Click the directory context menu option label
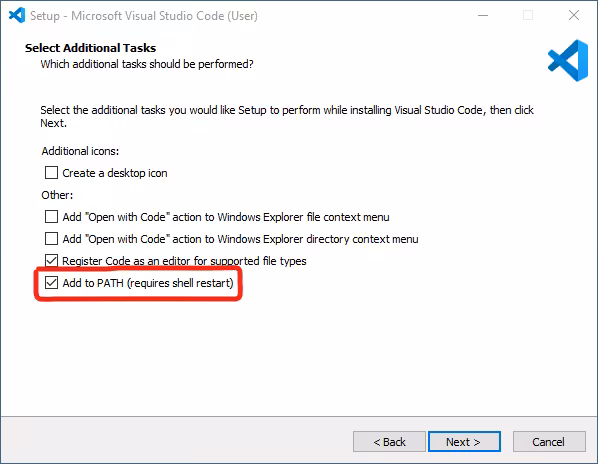Image resolution: width=598 pixels, height=464 pixels. coord(240,239)
